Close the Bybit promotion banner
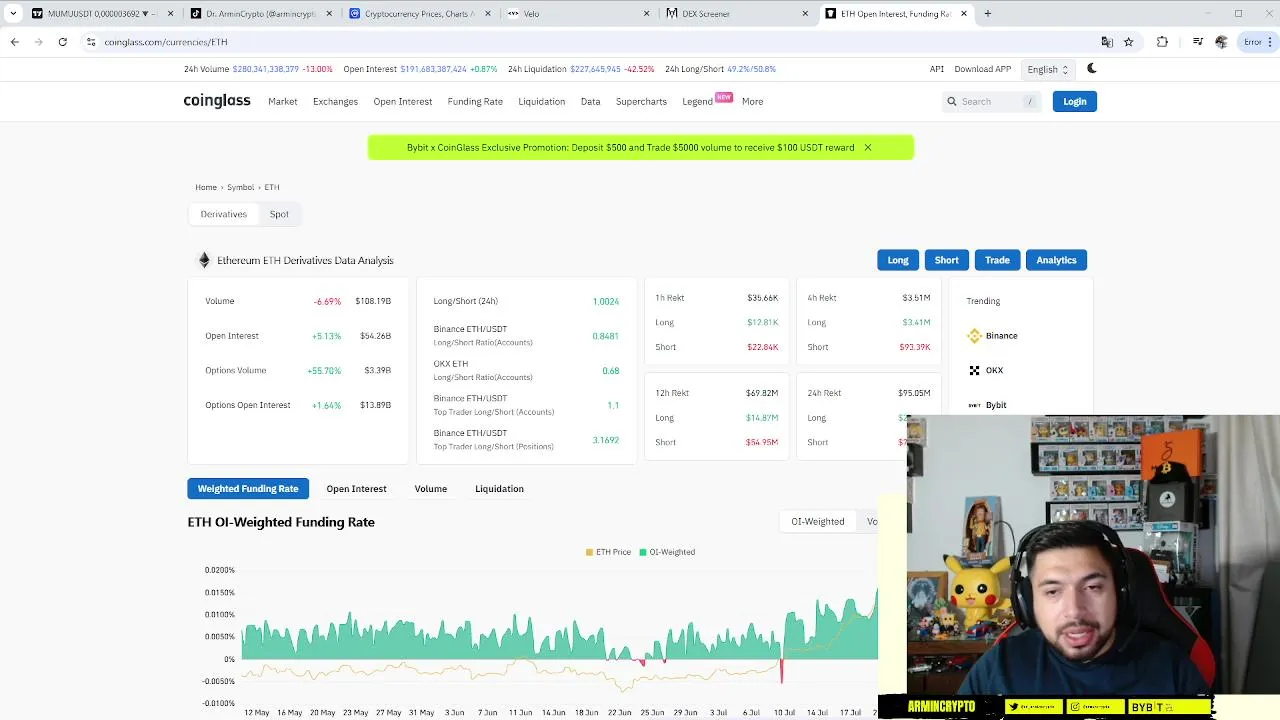This screenshot has width=1280, height=720. click(x=868, y=147)
